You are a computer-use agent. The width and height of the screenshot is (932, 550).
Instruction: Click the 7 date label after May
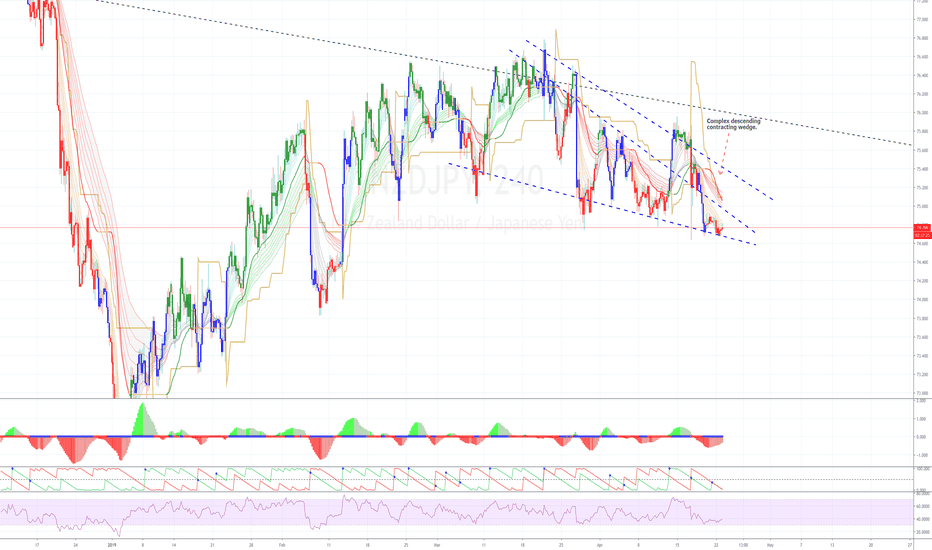801,545
